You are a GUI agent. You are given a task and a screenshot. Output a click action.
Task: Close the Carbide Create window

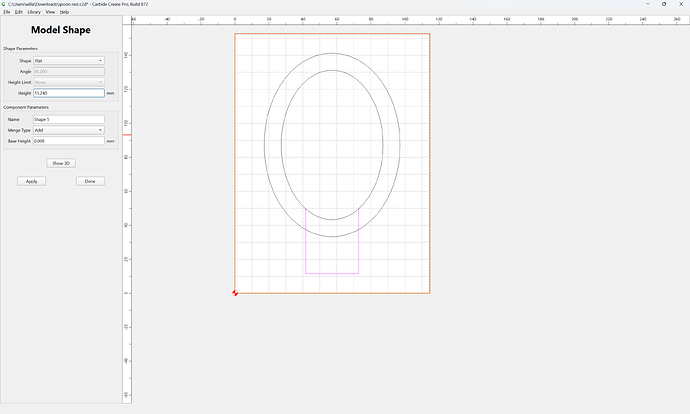(681, 4)
